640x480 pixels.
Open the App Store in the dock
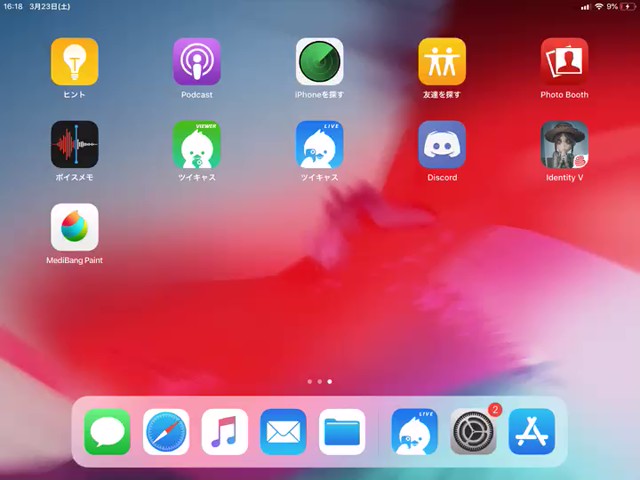click(x=532, y=432)
